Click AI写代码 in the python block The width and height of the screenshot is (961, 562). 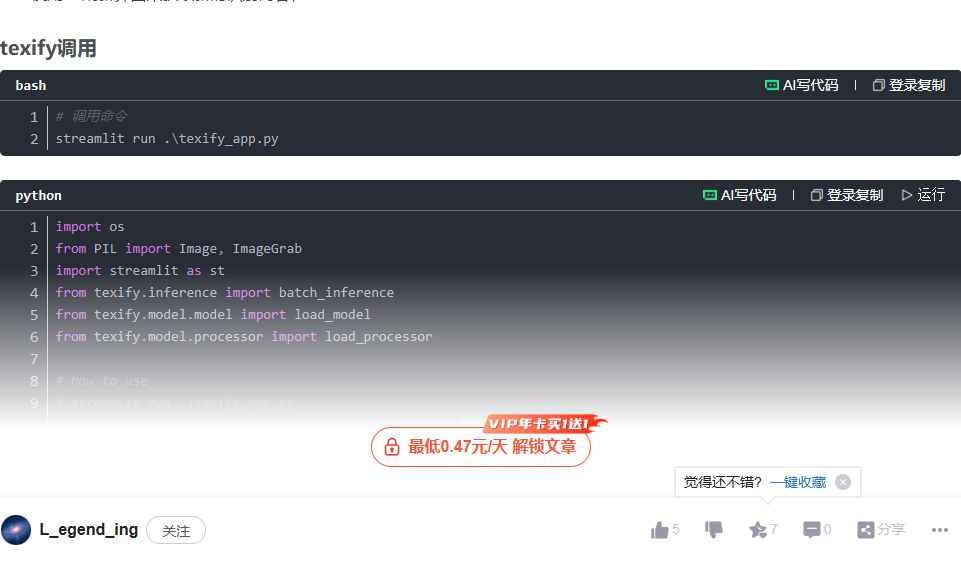coord(740,195)
